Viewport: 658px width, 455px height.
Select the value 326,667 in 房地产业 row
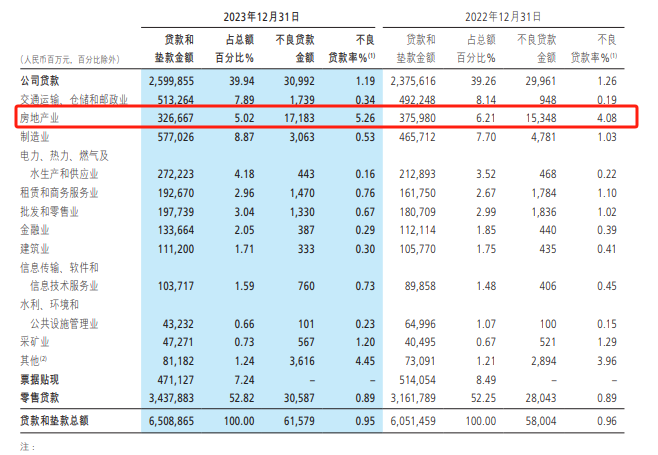click(x=176, y=118)
